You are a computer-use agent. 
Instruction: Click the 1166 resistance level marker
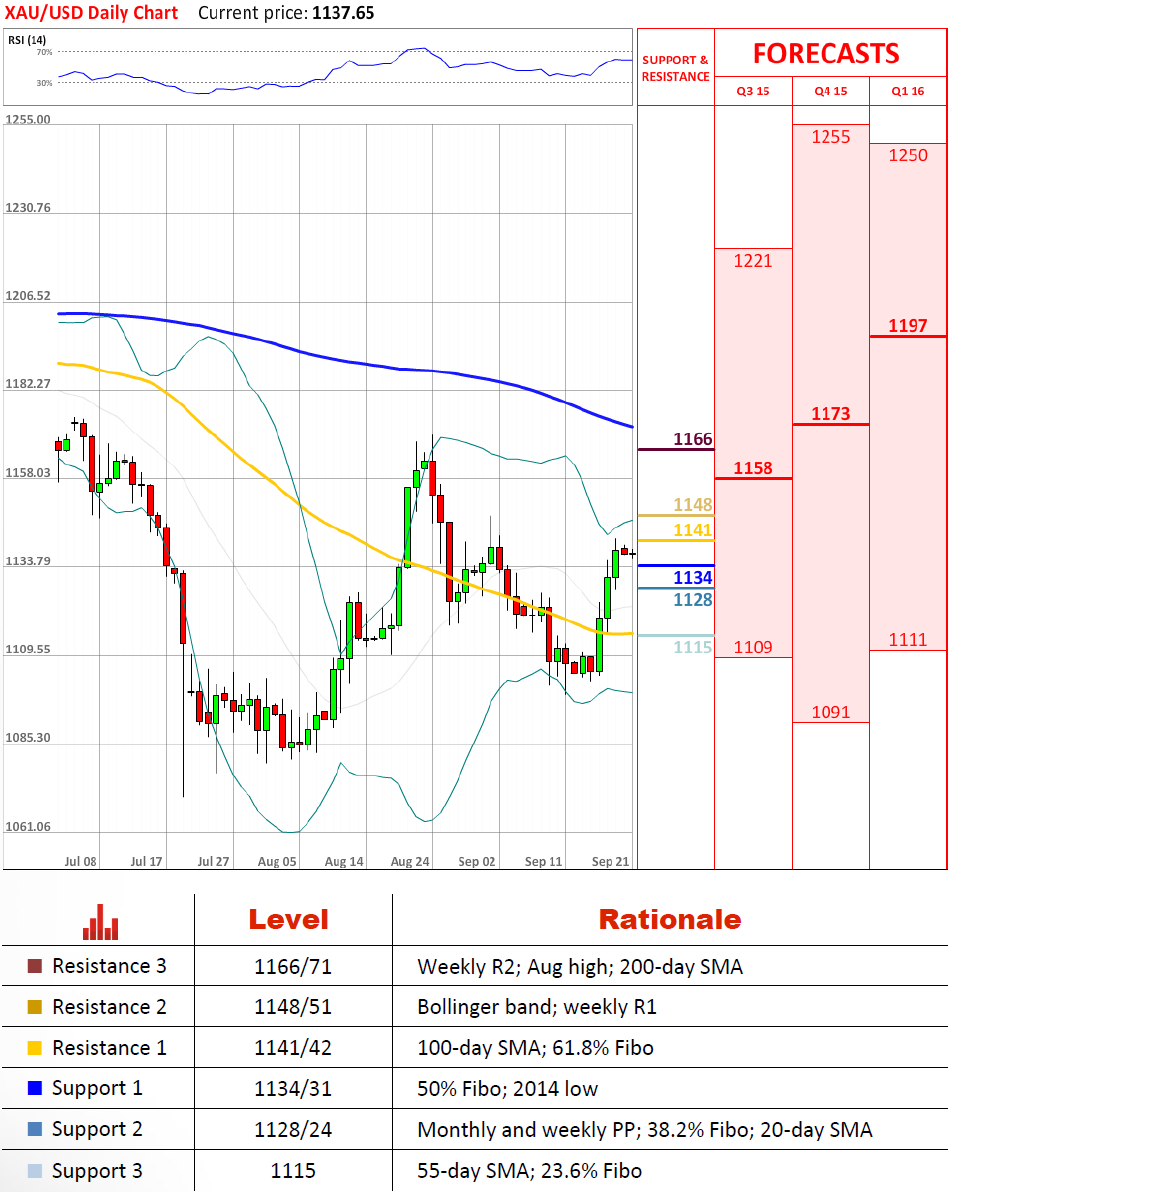pyautogui.click(x=693, y=439)
